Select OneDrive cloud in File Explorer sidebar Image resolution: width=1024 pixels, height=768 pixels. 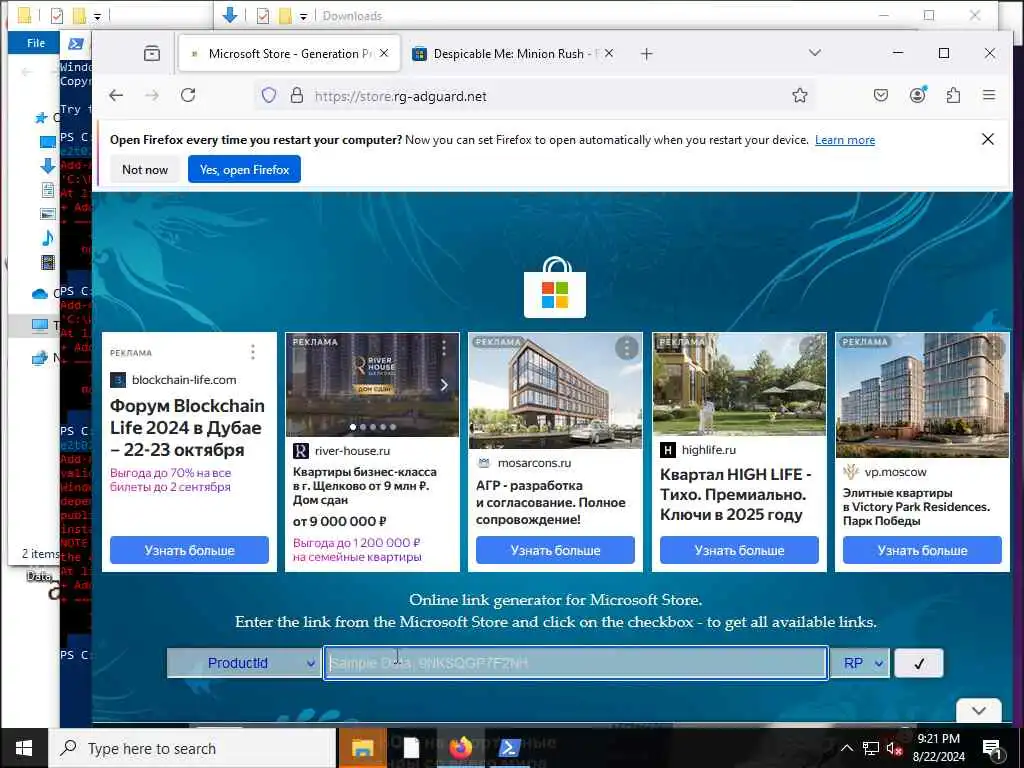tap(40, 294)
